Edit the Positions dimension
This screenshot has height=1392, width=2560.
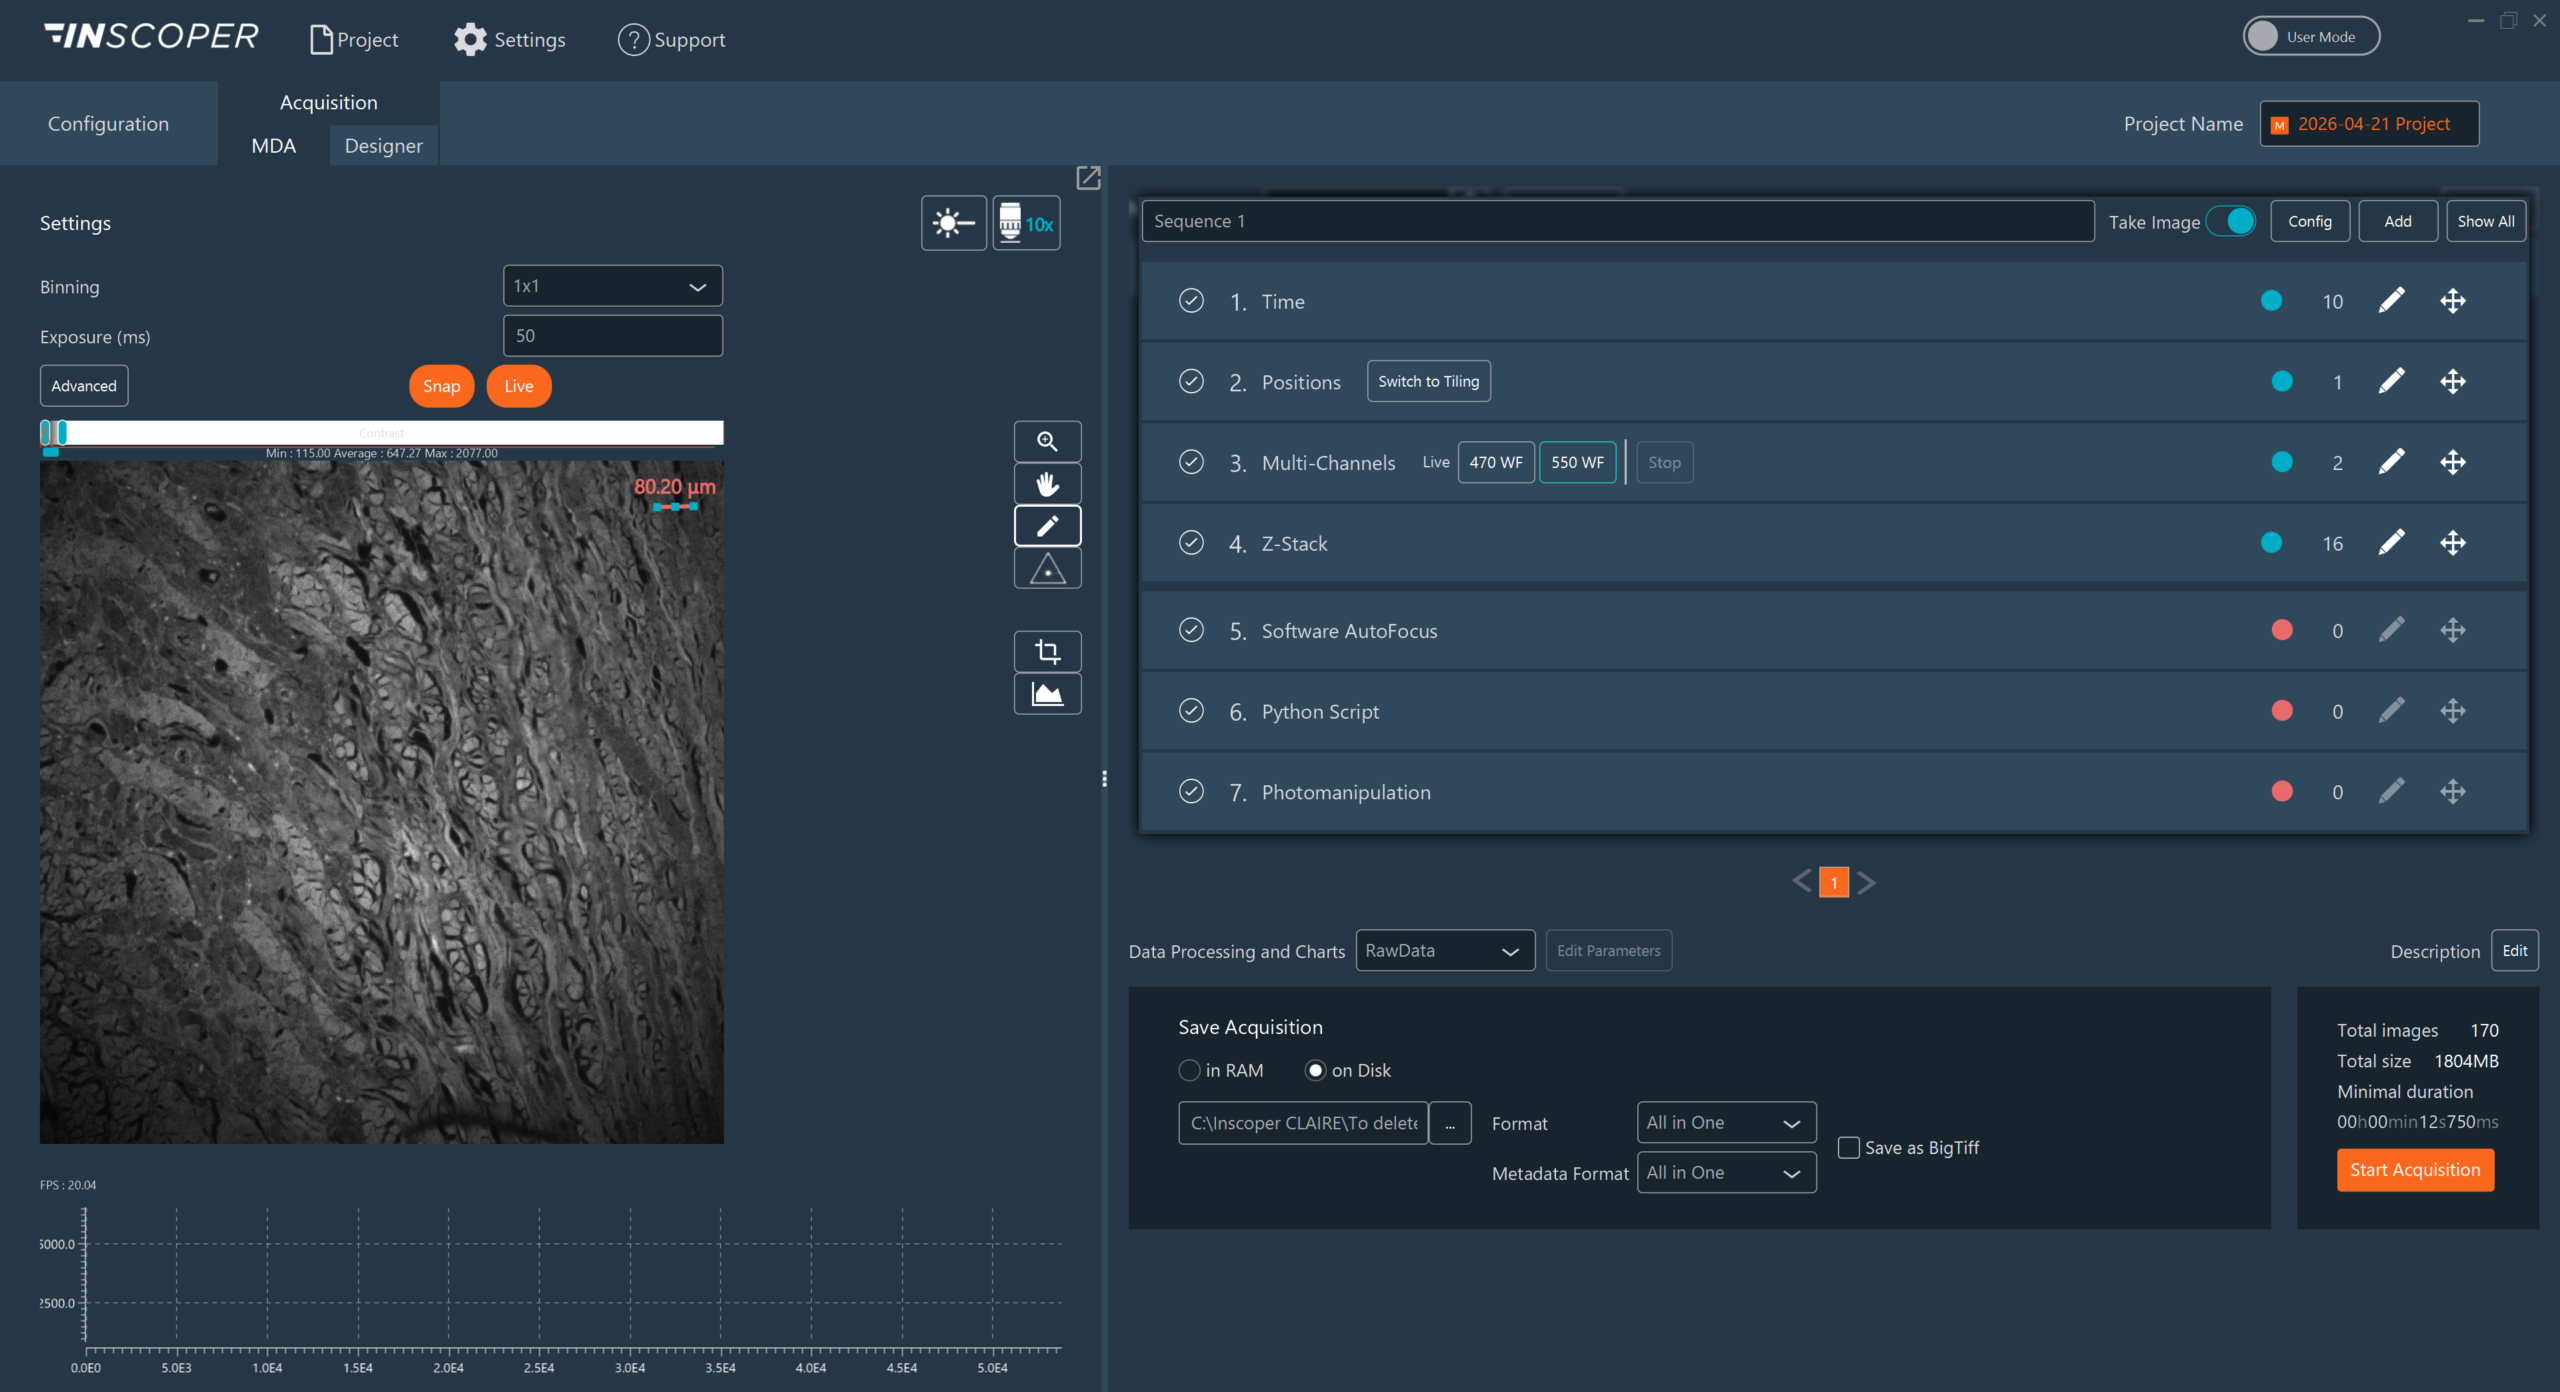coord(2391,381)
